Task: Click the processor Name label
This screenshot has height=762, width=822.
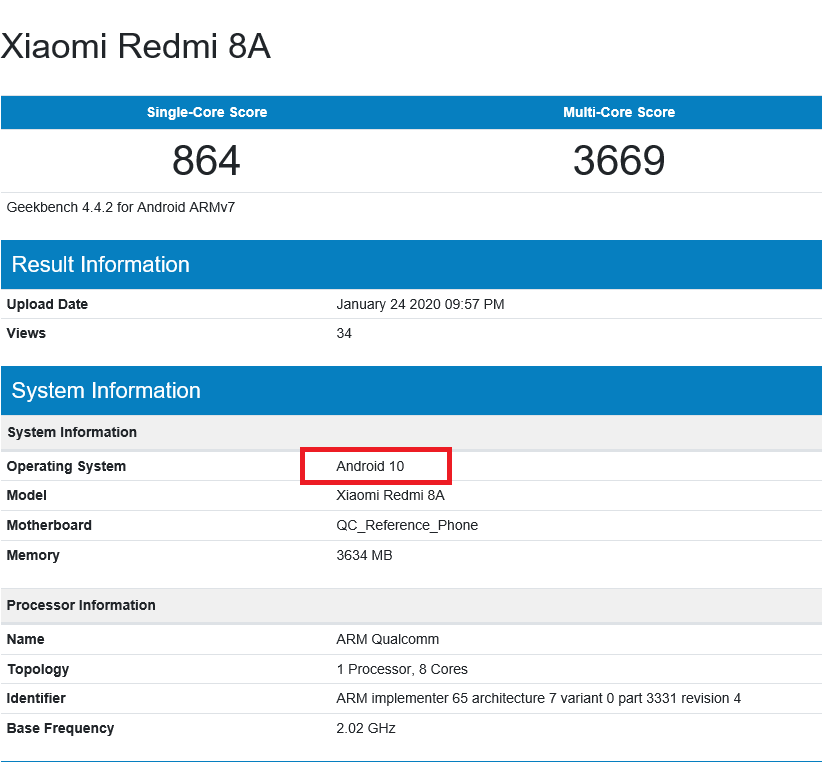Action: coord(26,639)
